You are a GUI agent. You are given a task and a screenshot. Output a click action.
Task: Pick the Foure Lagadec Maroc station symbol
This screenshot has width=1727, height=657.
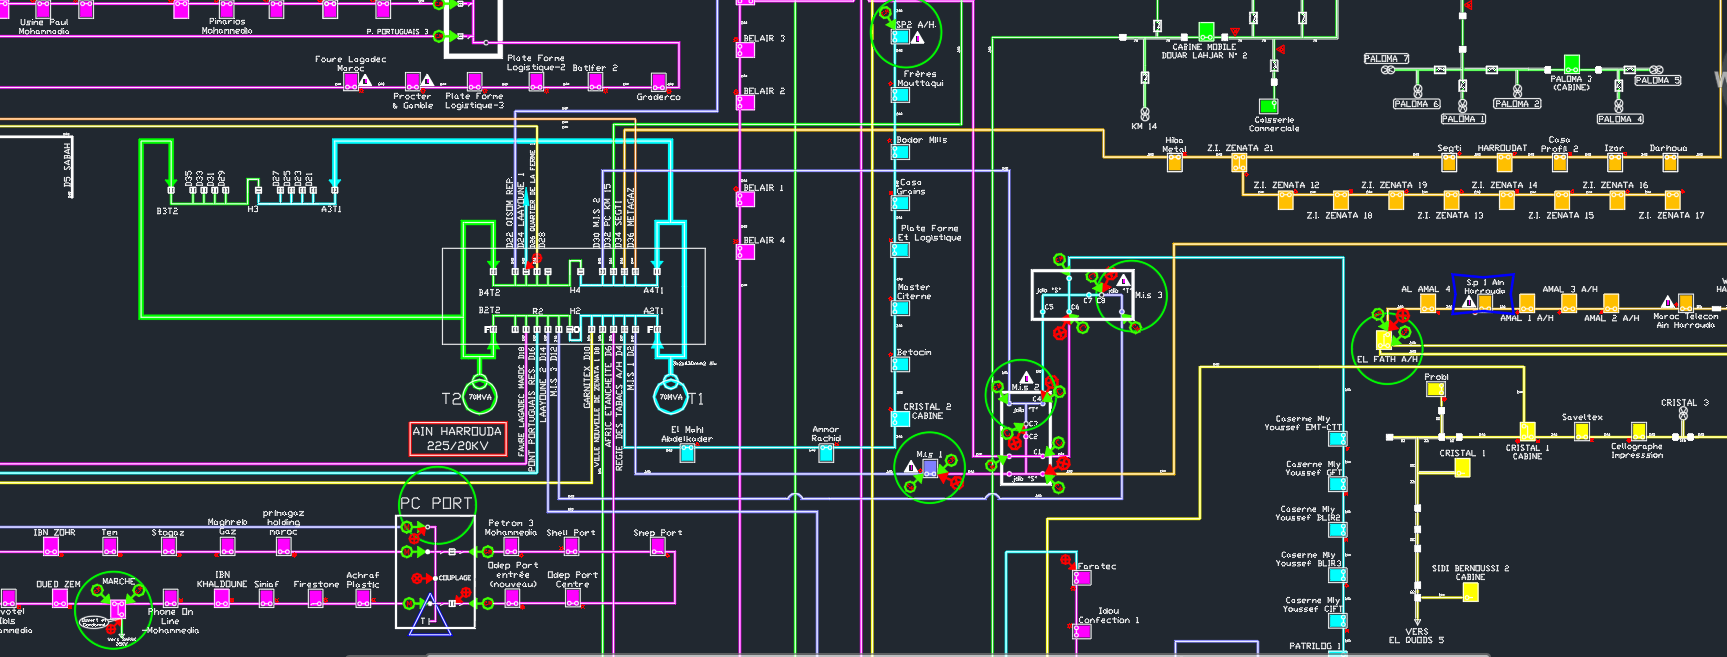pos(351,82)
